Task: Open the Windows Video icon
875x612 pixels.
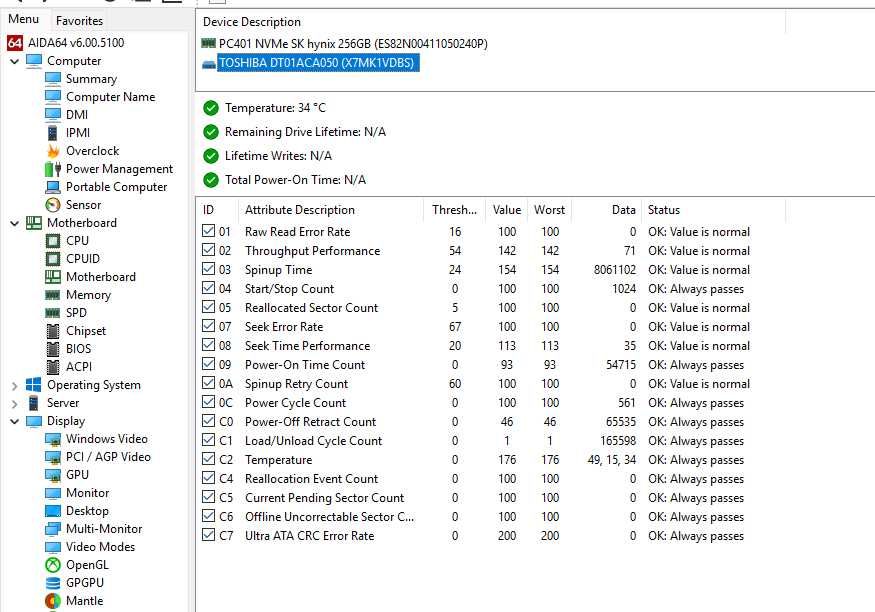Action: [x=52, y=439]
